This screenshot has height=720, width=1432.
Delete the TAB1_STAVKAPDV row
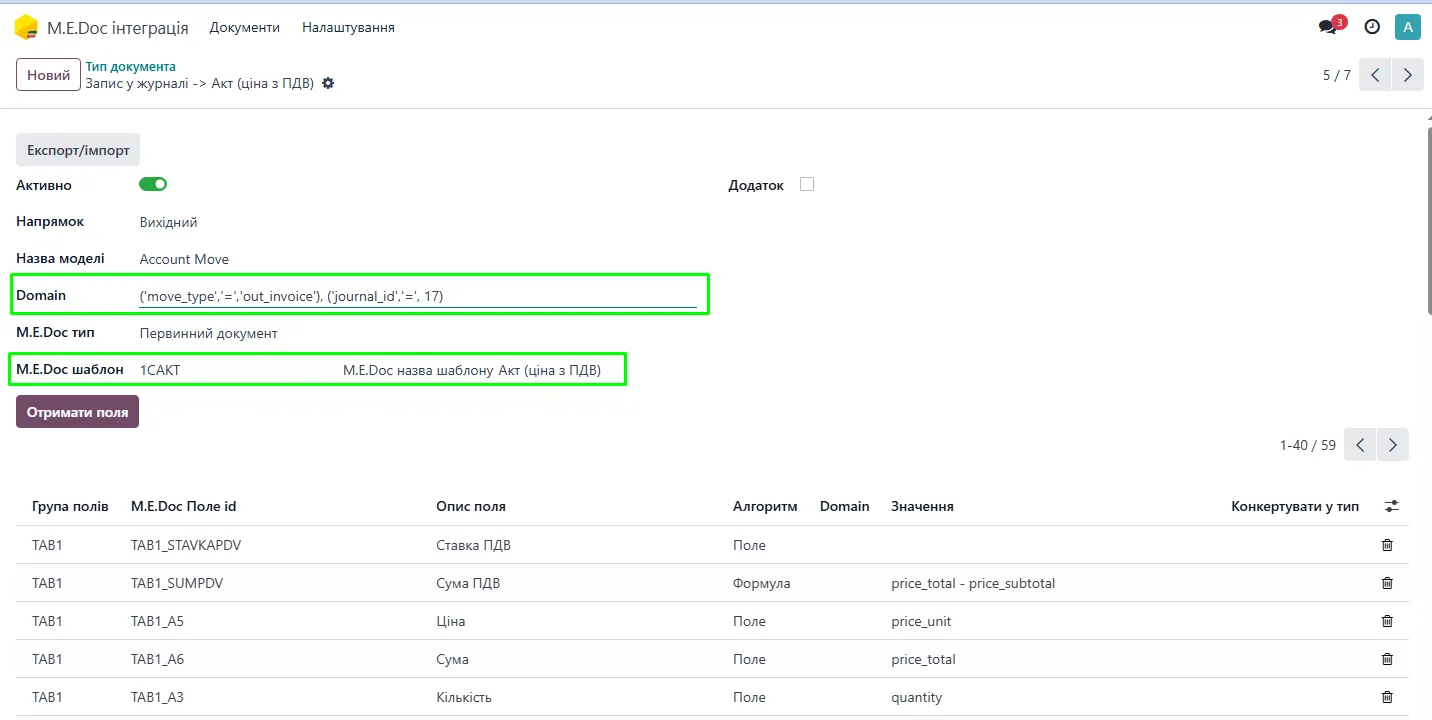1387,545
